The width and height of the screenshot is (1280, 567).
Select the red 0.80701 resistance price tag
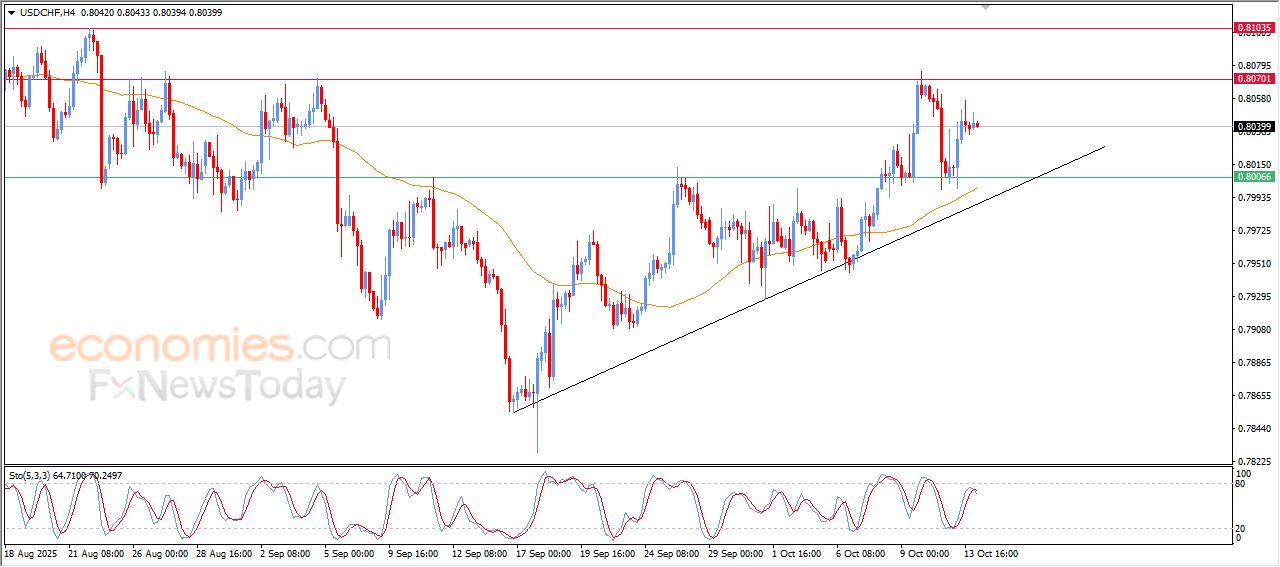click(x=1253, y=78)
